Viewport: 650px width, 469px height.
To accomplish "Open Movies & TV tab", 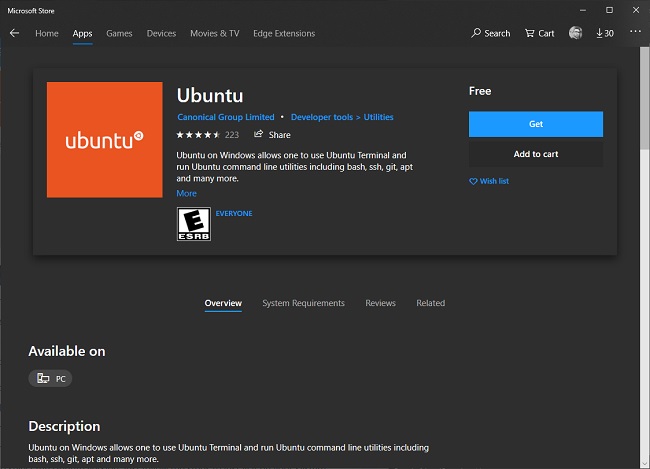I will [215, 33].
